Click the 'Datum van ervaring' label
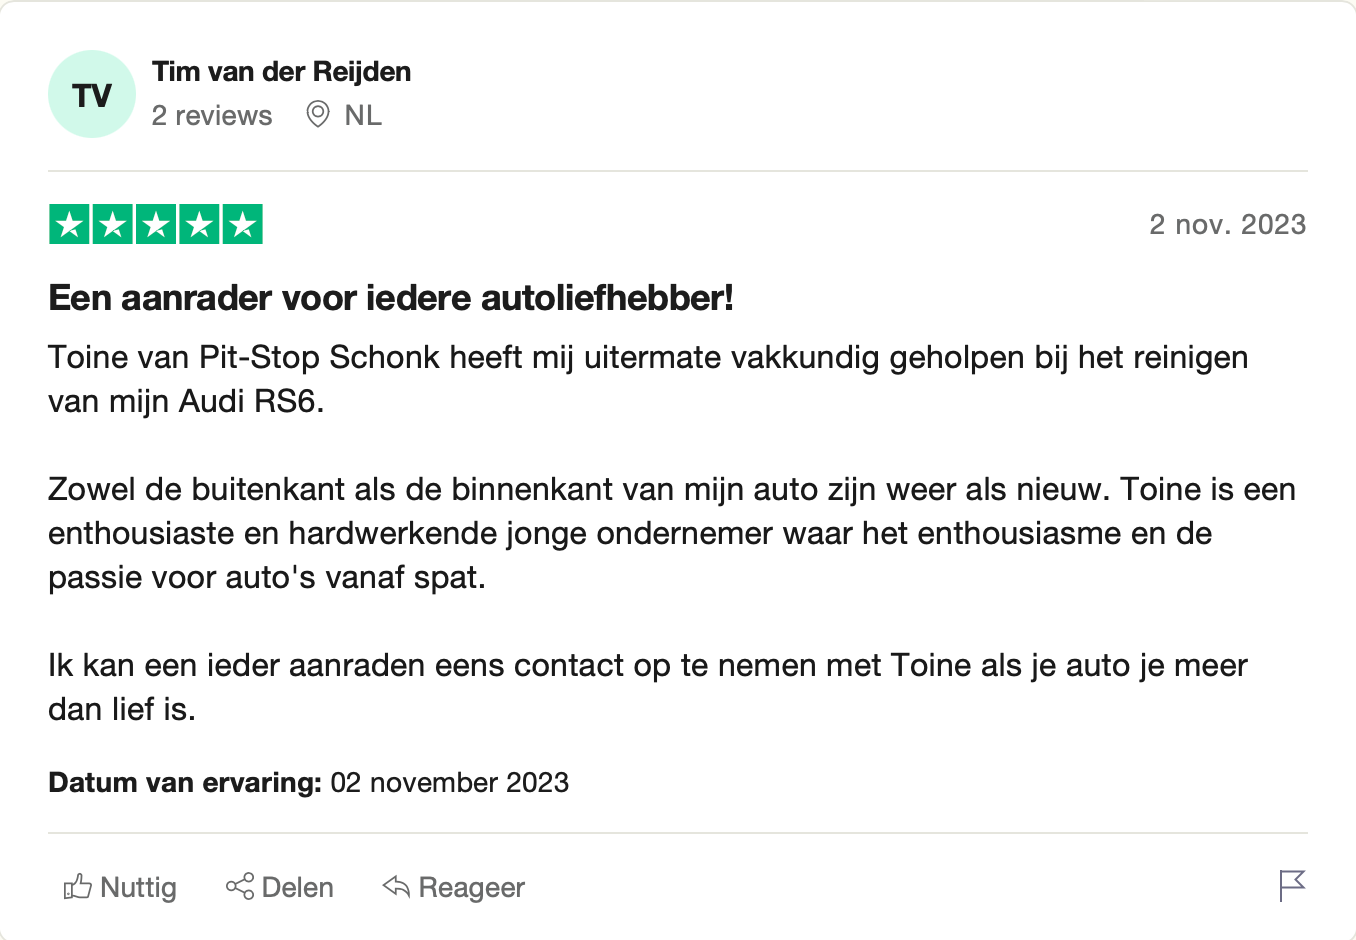Viewport: 1356px width, 940px height. [185, 782]
